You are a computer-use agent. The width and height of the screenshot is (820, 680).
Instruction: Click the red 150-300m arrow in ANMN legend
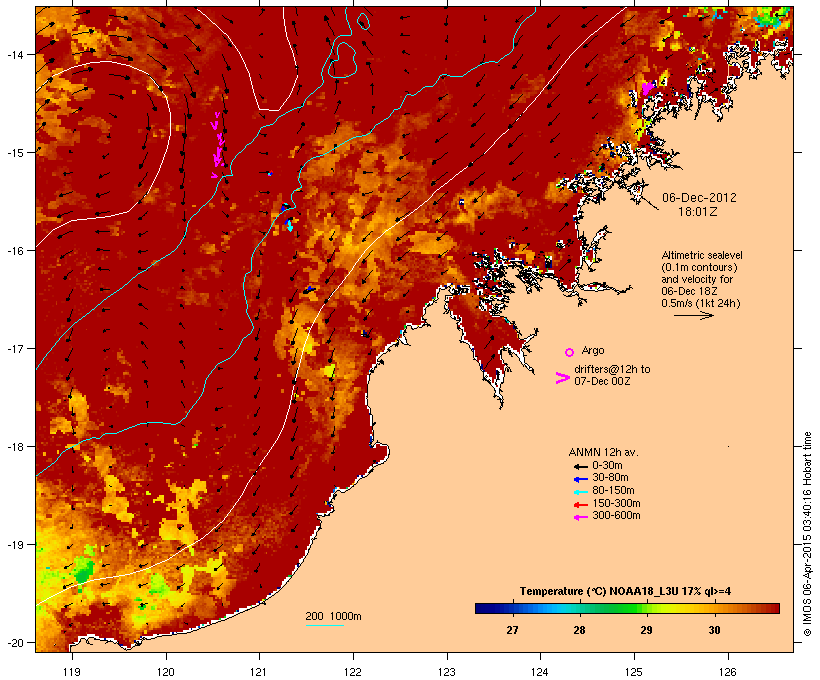pos(581,505)
